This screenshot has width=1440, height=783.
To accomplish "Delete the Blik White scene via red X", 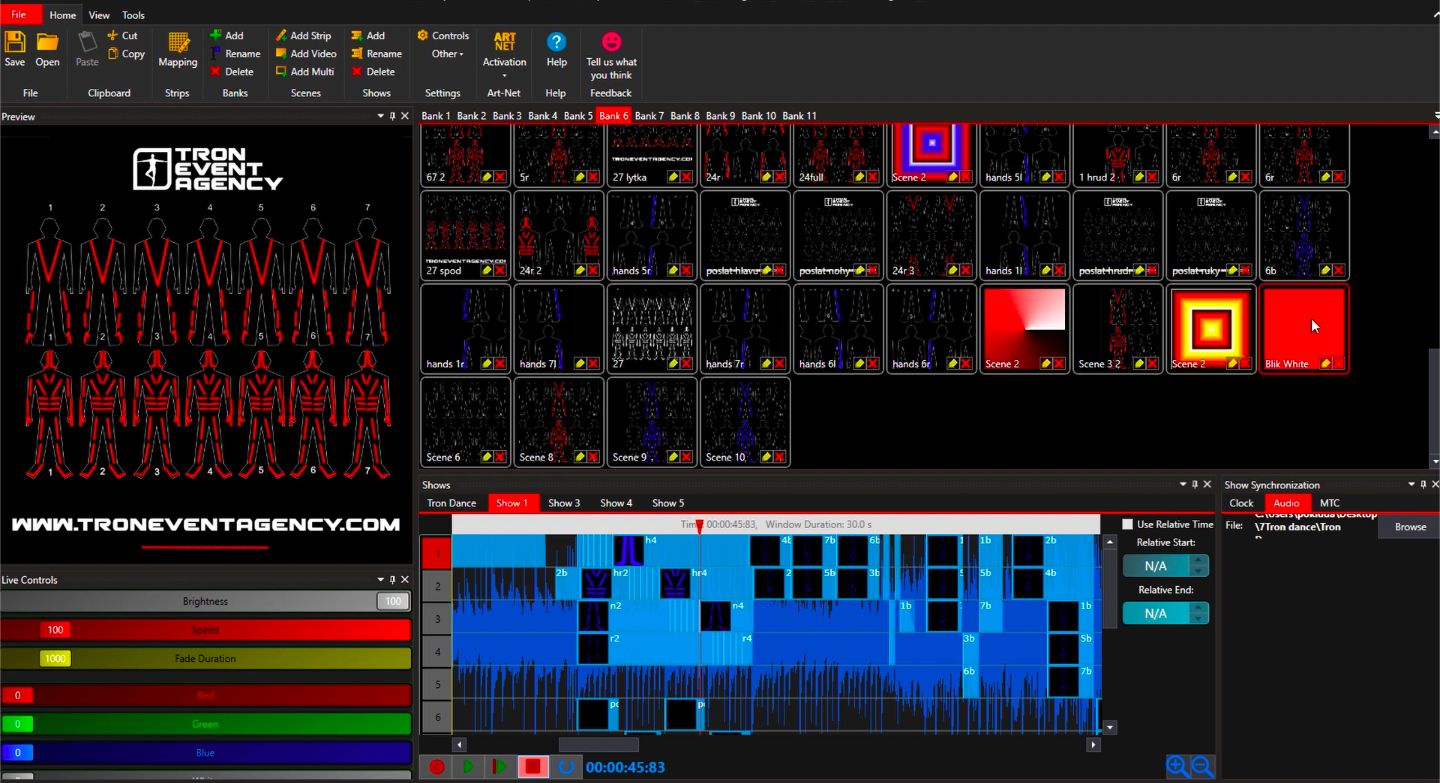I will (1338, 364).
